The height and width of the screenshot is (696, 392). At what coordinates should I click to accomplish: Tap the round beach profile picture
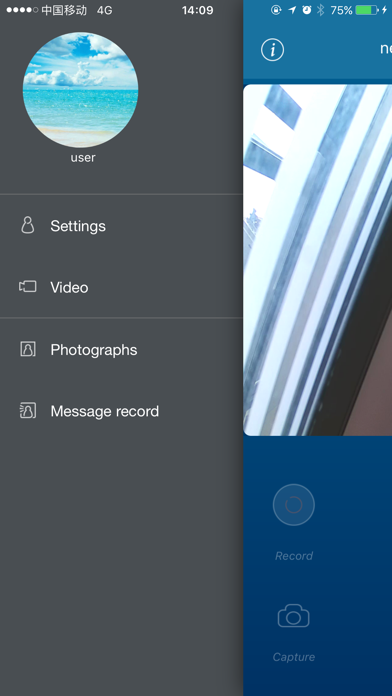pyautogui.click(x=80, y=90)
